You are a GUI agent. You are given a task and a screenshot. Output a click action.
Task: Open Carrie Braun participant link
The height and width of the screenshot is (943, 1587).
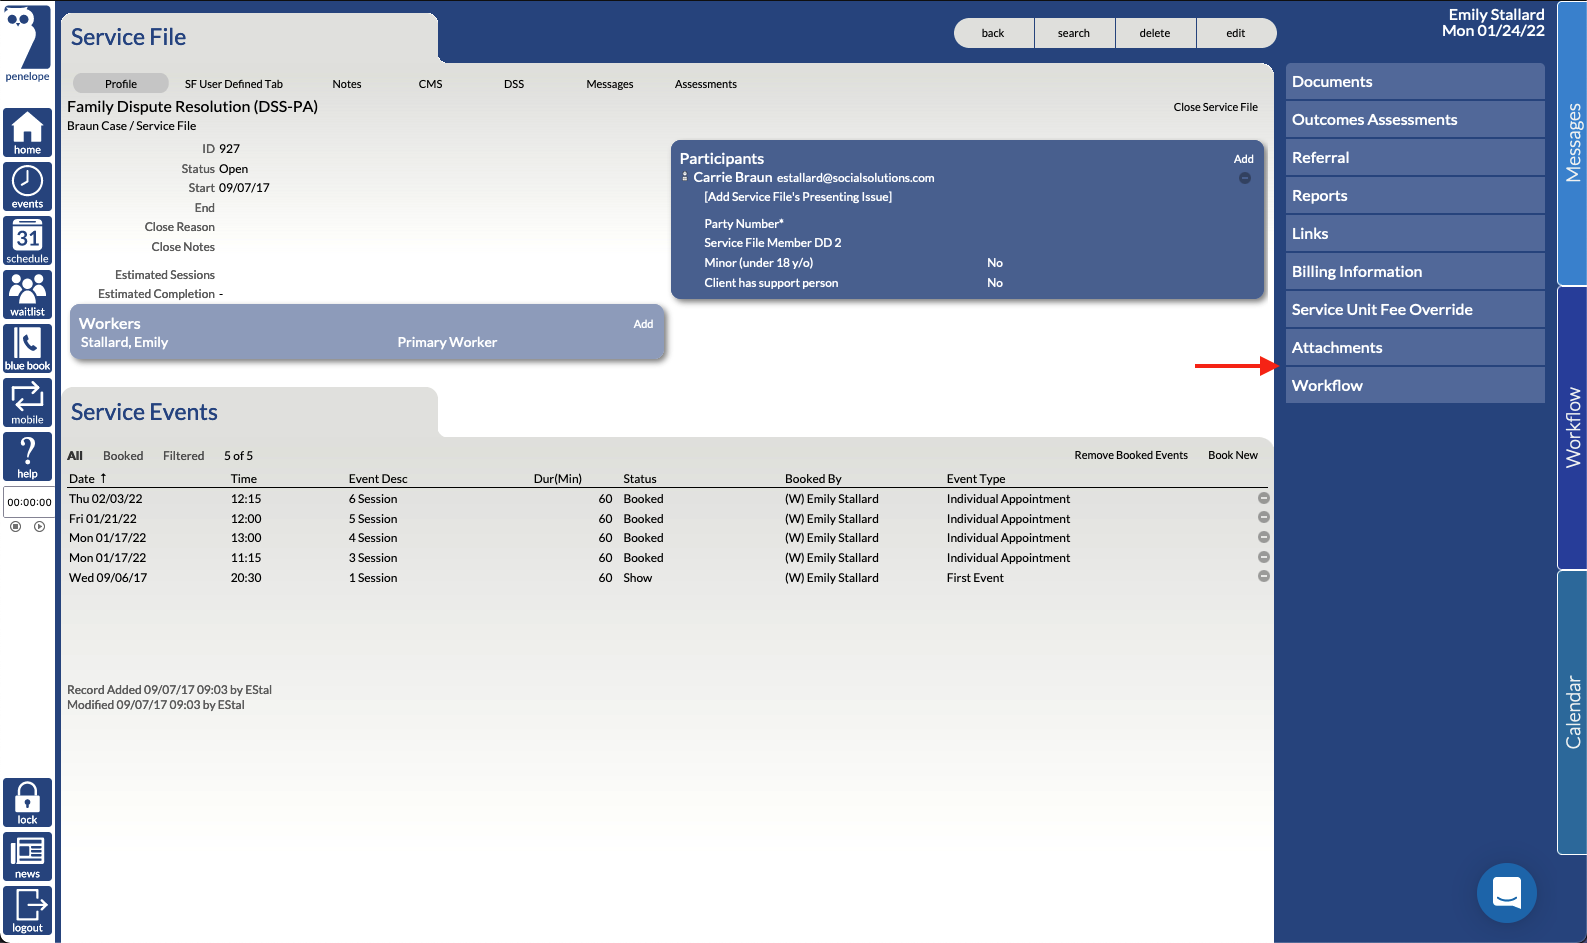tap(733, 177)
